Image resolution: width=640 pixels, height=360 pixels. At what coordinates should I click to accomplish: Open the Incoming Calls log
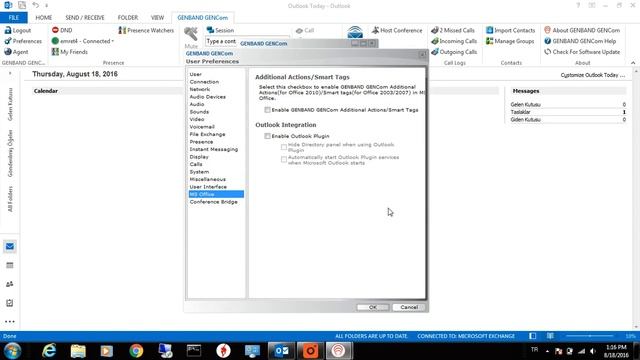[454, 41]
